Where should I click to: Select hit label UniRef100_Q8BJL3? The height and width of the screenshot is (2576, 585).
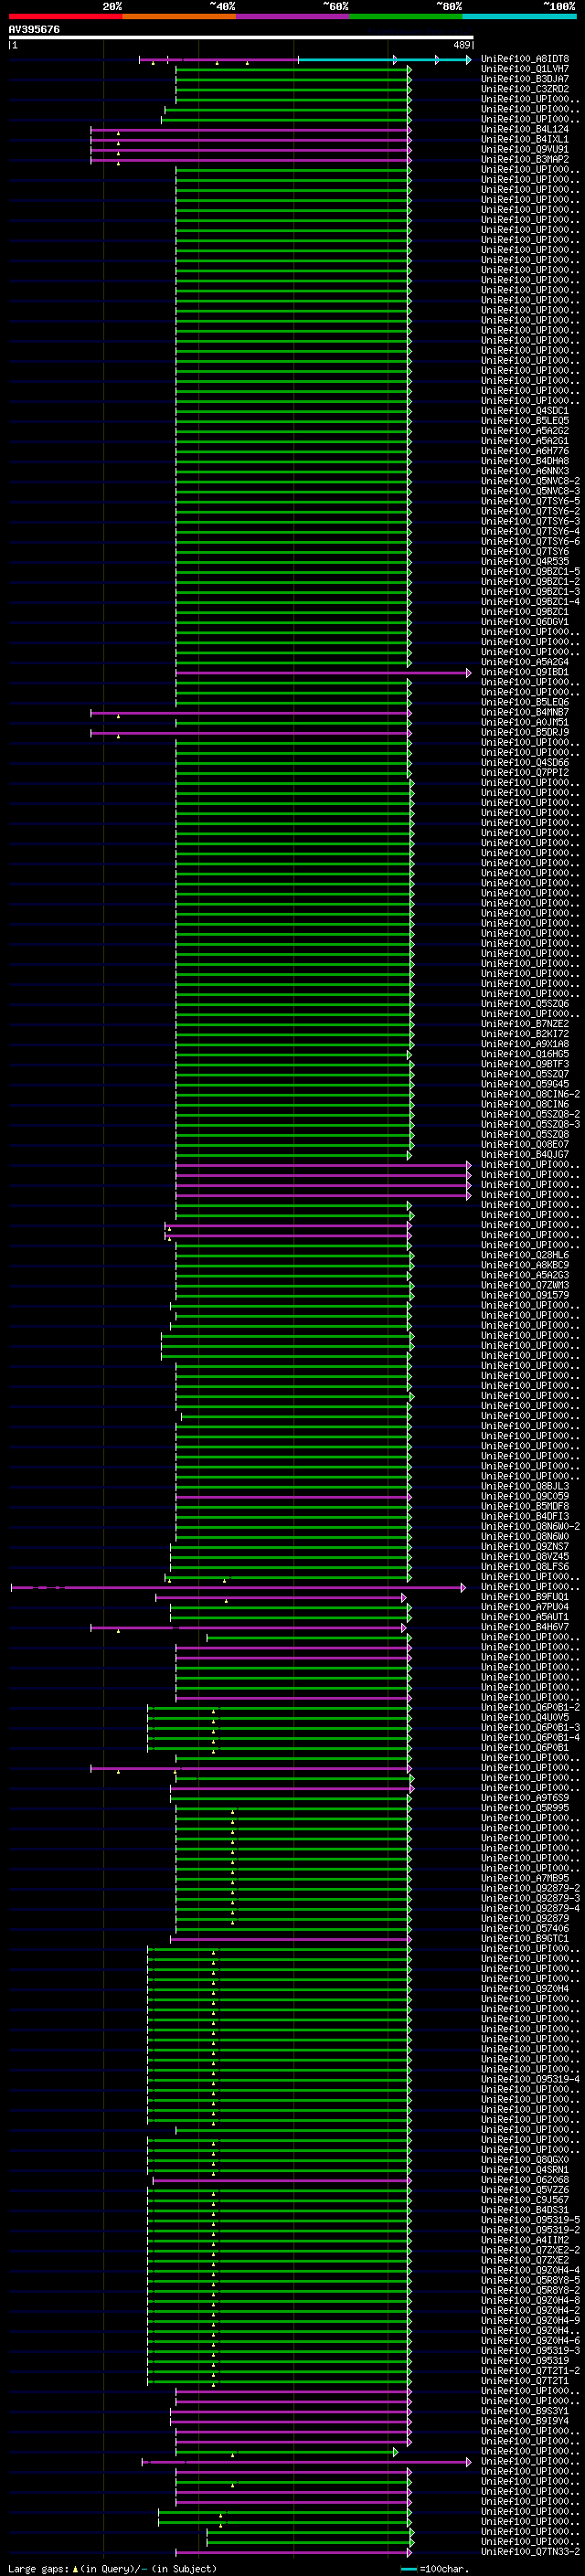pos(525,1486)
